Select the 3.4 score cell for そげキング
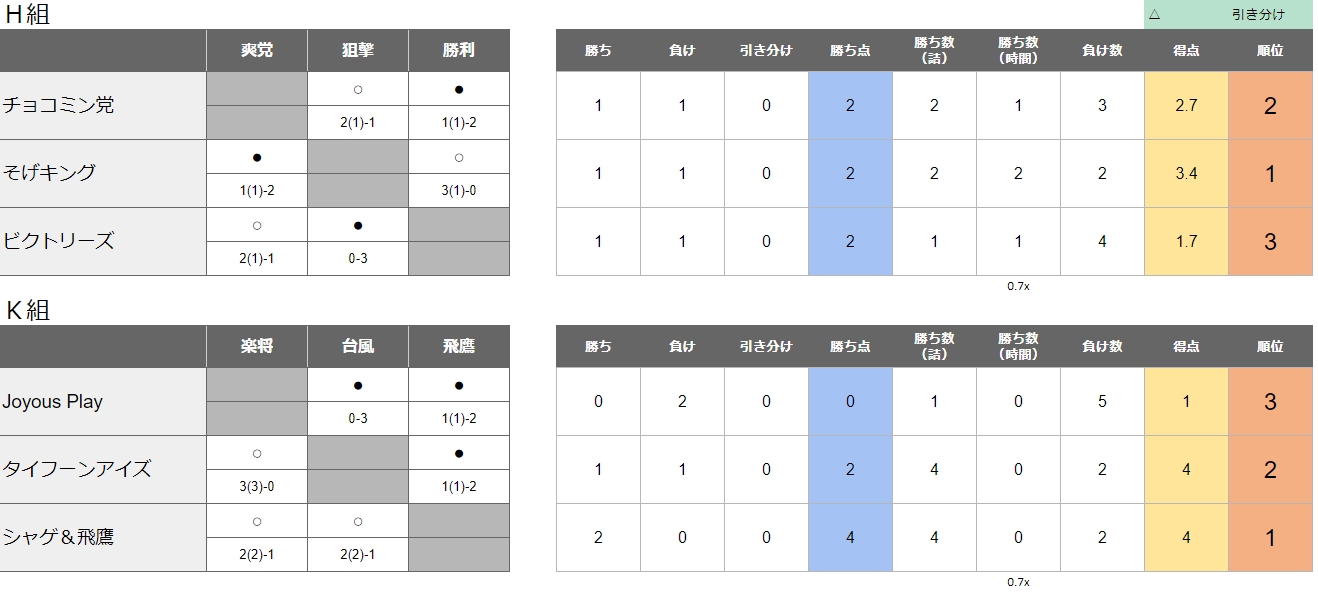 (1186, 173)
